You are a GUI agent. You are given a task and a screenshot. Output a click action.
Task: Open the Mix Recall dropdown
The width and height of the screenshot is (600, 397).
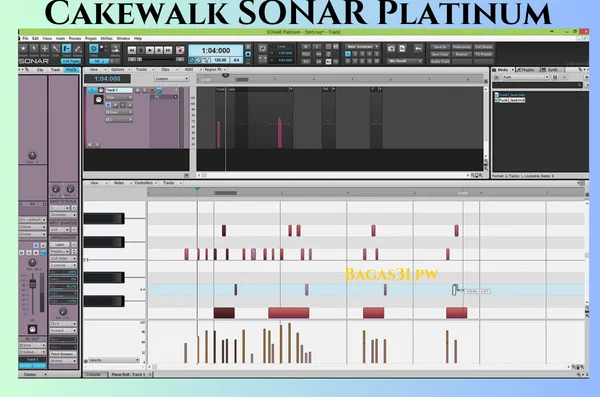(404, 61)
